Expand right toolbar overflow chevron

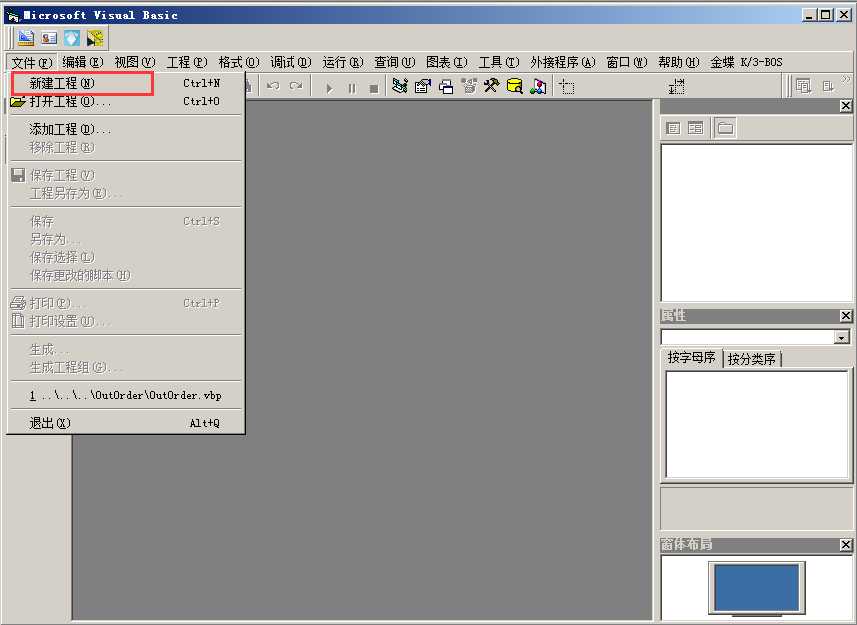pos(847,80)
